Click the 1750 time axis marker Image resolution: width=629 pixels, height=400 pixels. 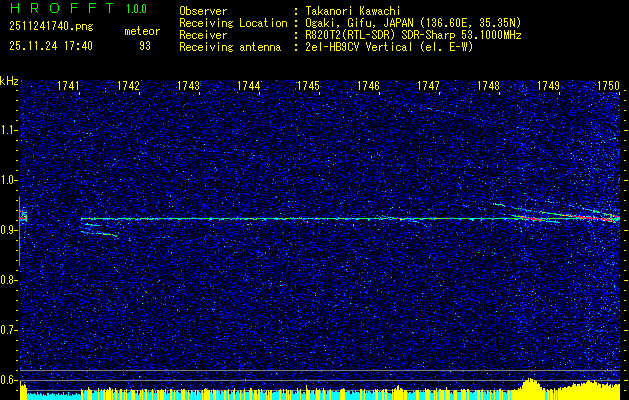pos(609,85)
